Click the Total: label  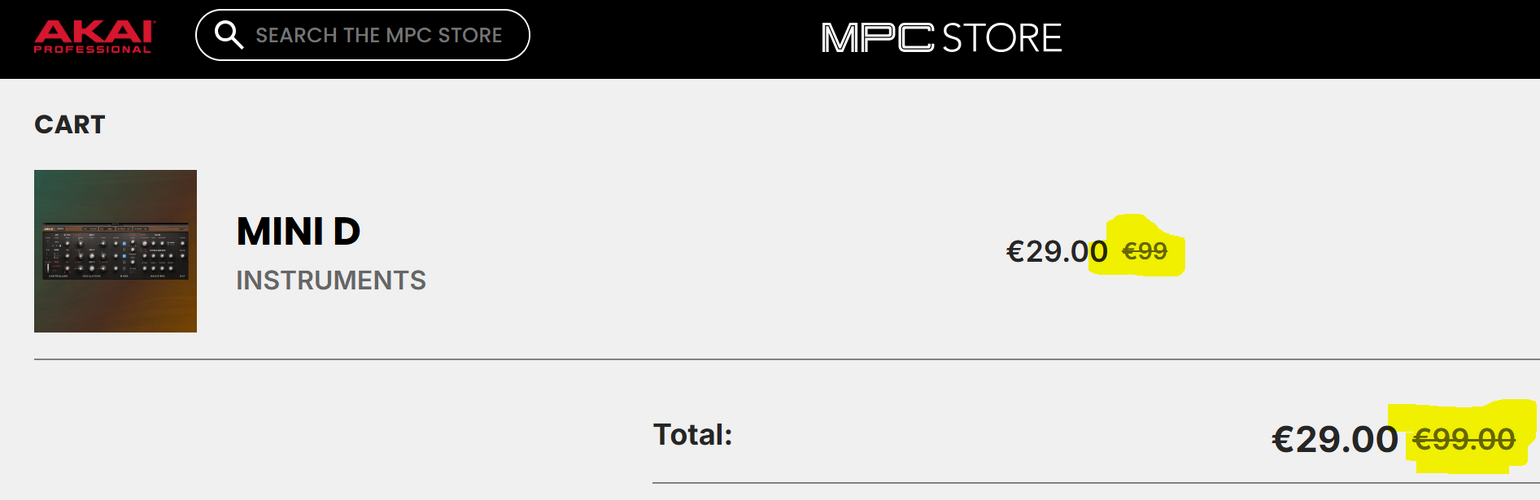693,434
